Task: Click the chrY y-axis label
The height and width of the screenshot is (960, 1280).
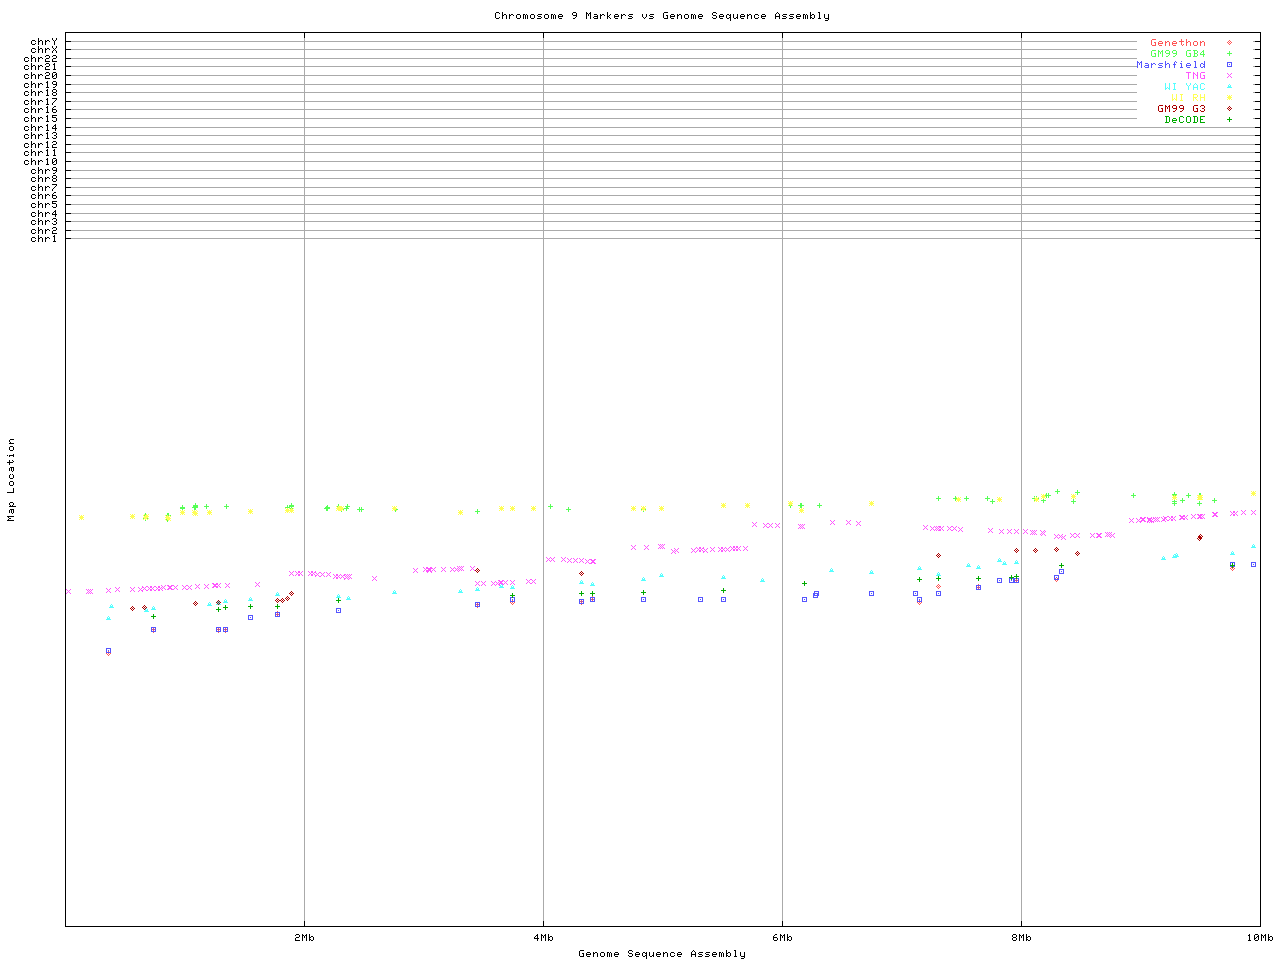Action: [x=43, y=42]
